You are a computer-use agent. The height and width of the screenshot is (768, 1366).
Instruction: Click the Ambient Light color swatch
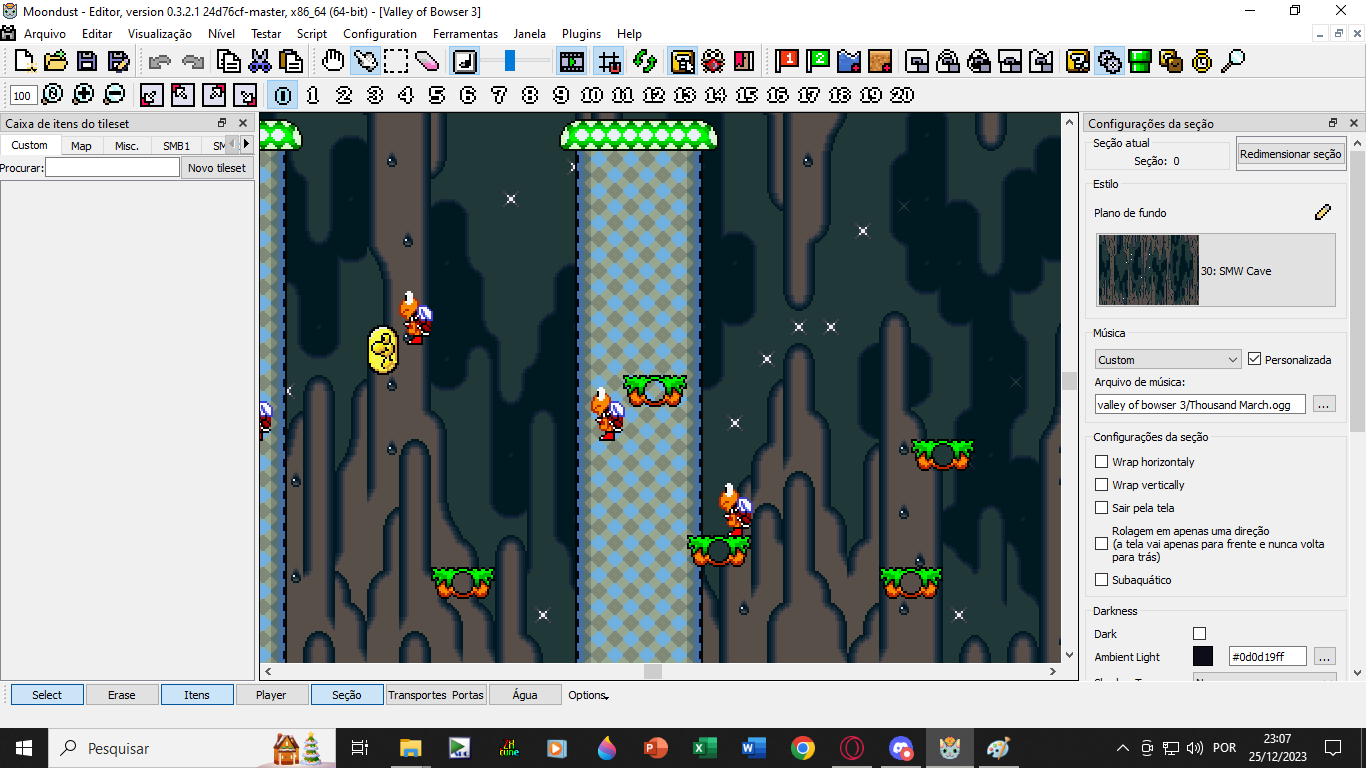(1203, 657)
